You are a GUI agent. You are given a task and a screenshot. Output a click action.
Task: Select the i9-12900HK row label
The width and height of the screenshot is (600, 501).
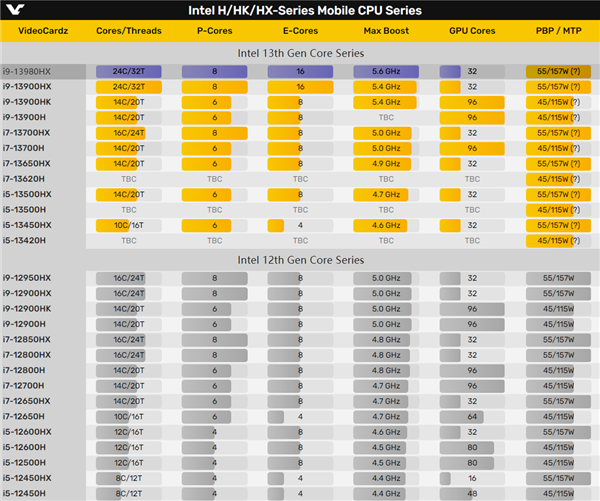click(27, 308)
